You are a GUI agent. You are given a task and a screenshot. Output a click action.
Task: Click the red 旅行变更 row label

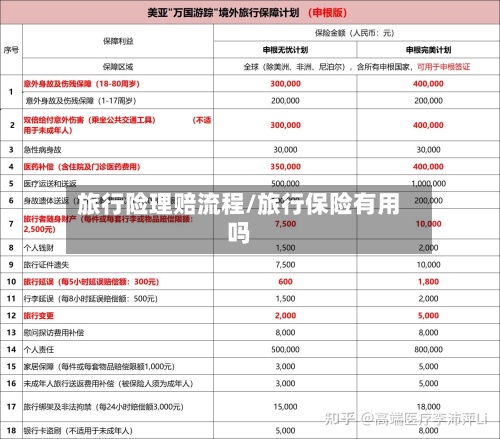tap(39, 316)
